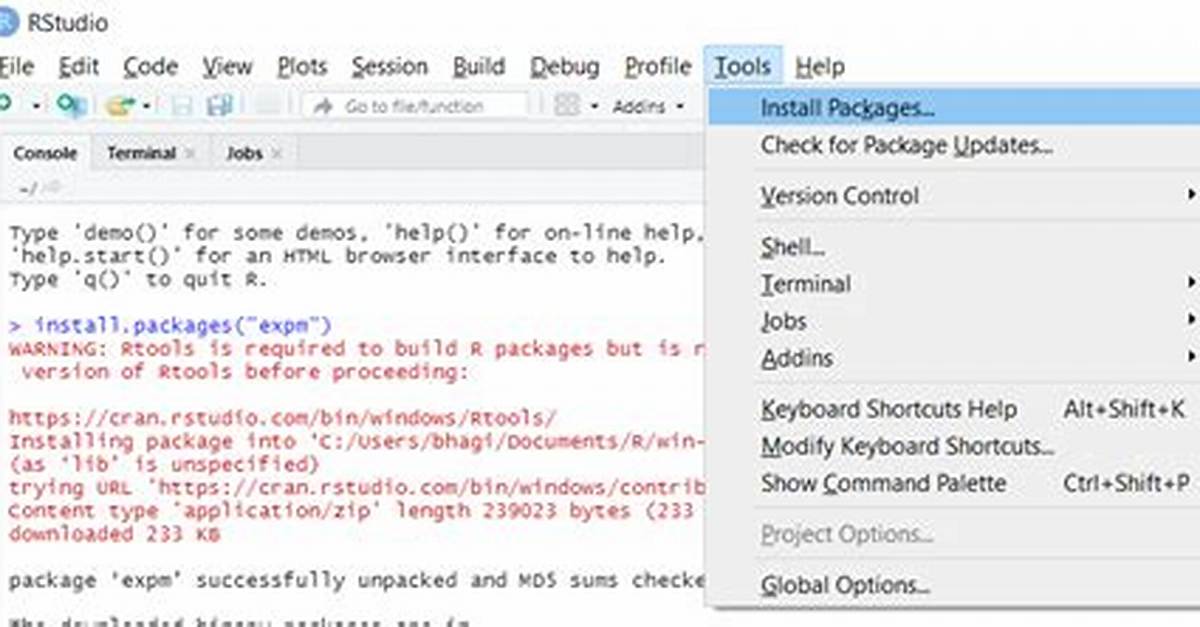Open the File menu
The width and height of the screenshot is (1200, 627).
click(16, 67)
